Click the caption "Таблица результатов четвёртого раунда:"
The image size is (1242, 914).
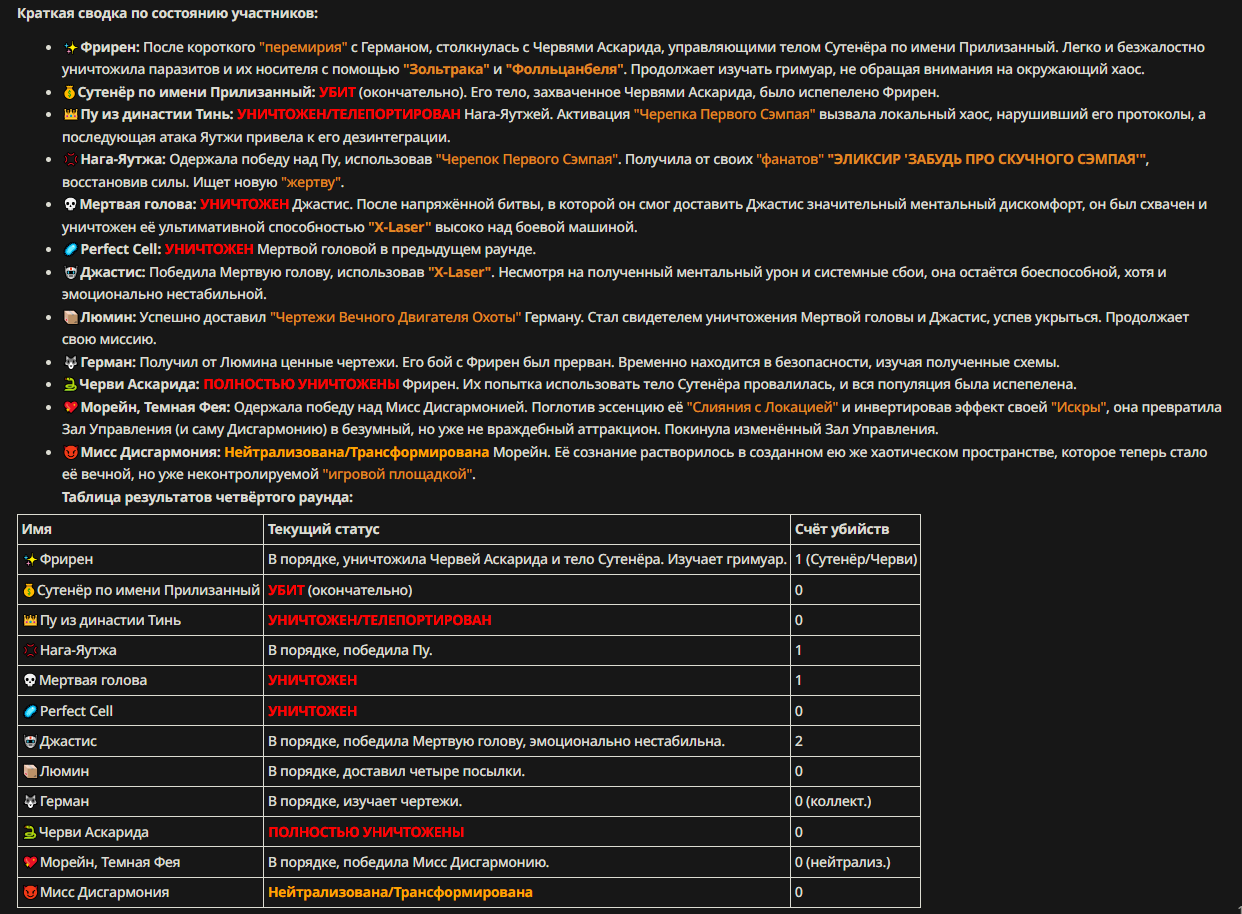(207, 497)
